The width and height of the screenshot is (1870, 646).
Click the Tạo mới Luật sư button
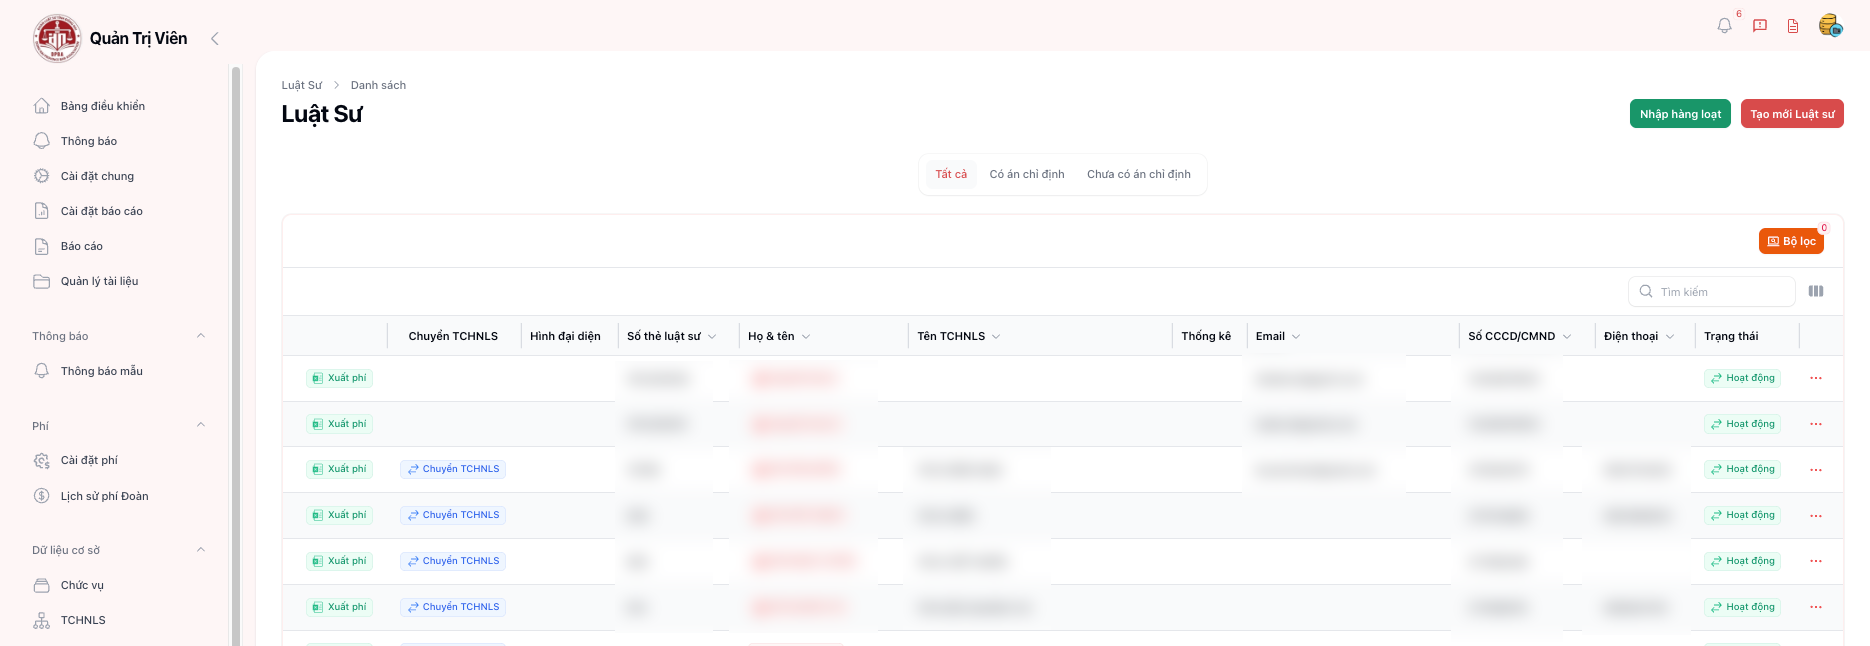tap(1791, 114)
